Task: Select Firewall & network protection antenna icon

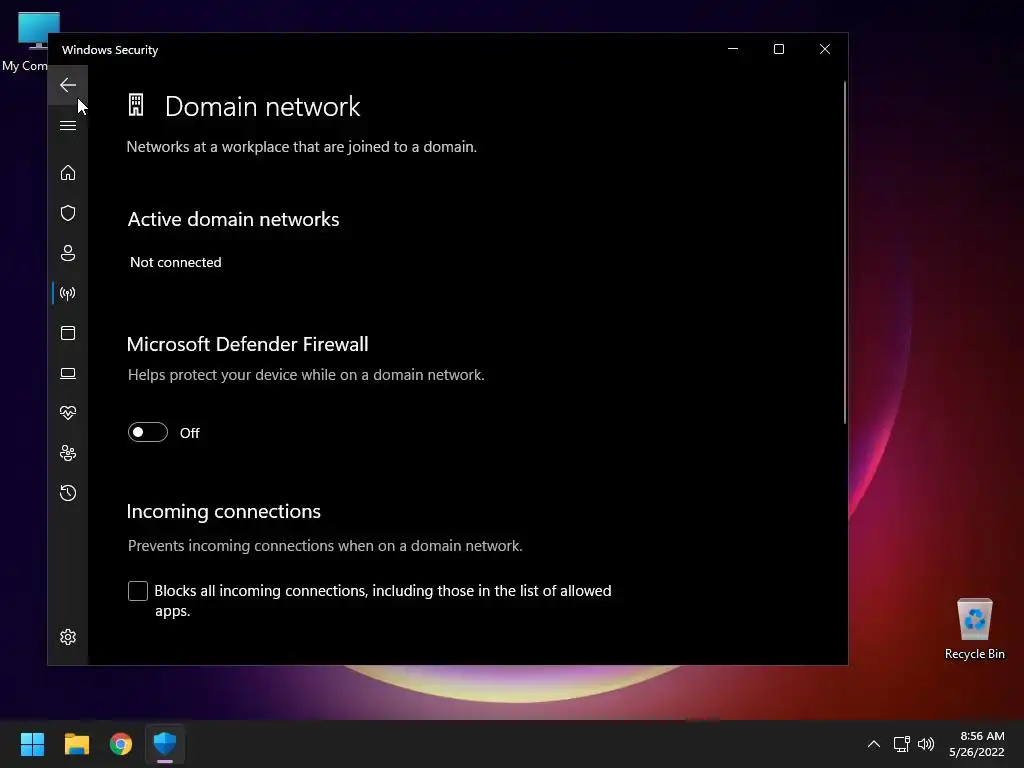Action: (x=68, y=293)
